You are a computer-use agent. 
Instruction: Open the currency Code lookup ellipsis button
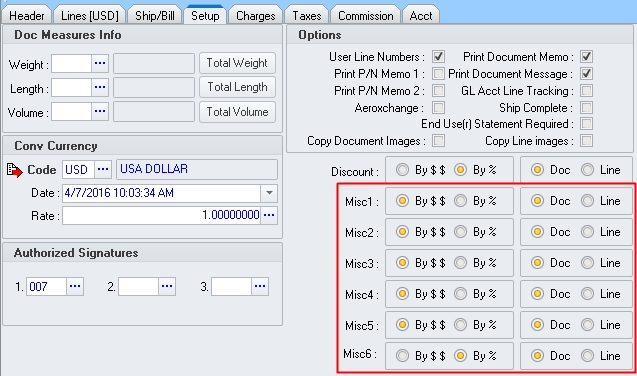(x=103, y=169)
